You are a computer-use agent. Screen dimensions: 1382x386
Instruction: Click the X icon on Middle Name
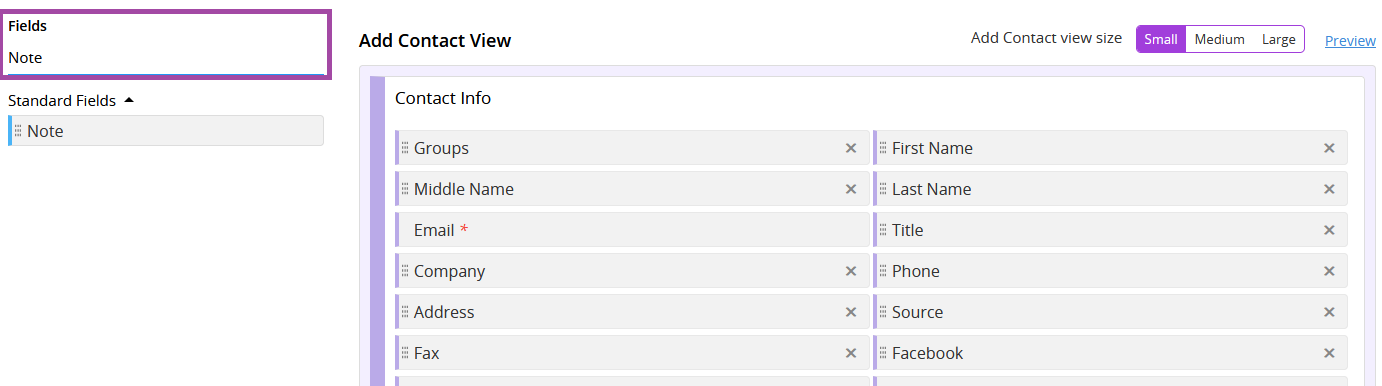[851, 189]
